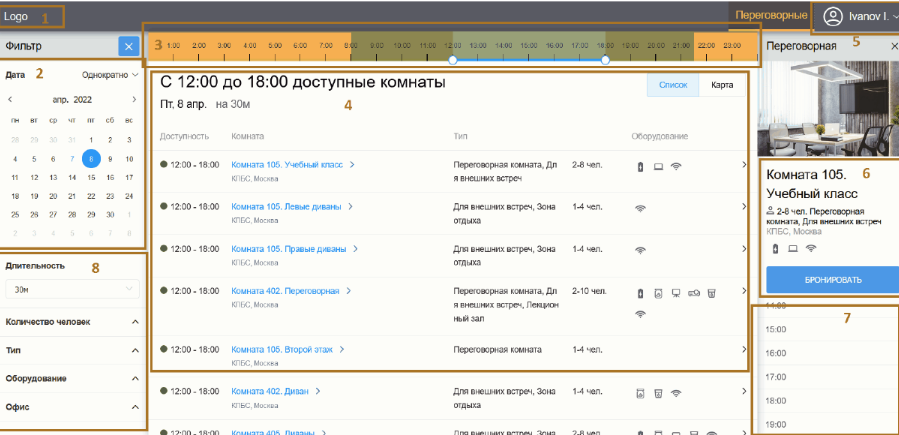The width and height of the screenshot is (899, 435).
Task: Click wifi icon in Комната 402. Переговорная row
Action: (640, 313)
